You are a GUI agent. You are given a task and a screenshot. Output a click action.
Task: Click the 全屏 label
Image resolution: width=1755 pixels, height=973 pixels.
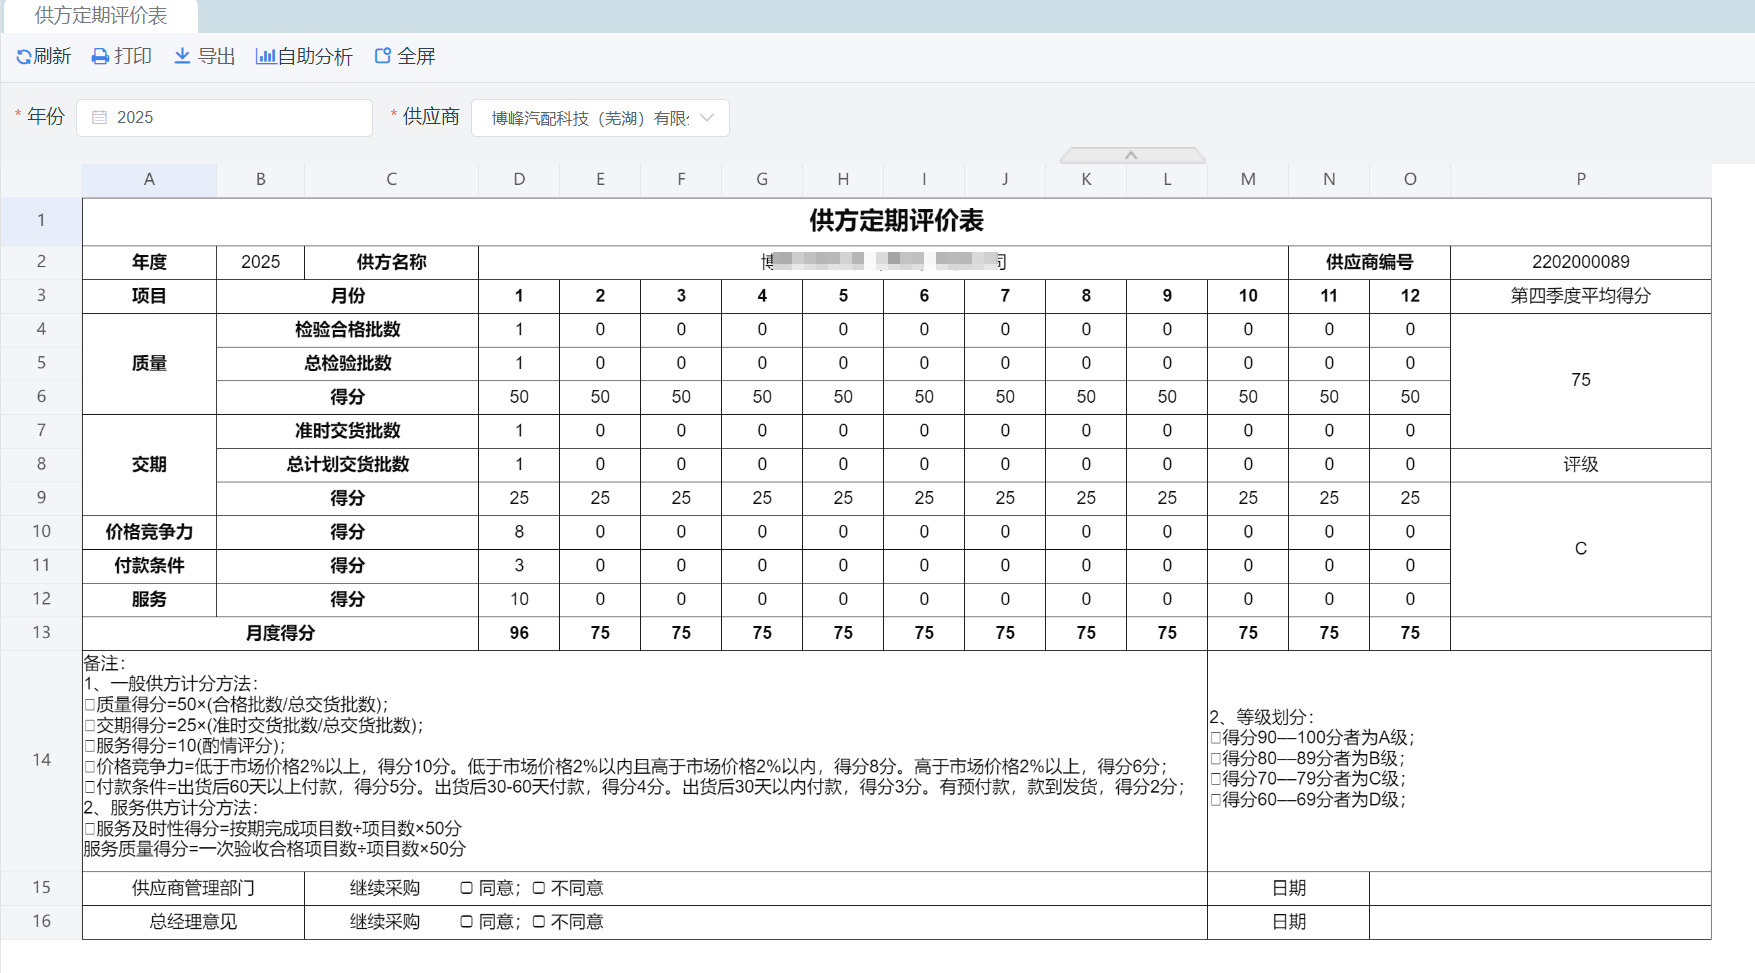pyautogui.click(x=416, y=57)
